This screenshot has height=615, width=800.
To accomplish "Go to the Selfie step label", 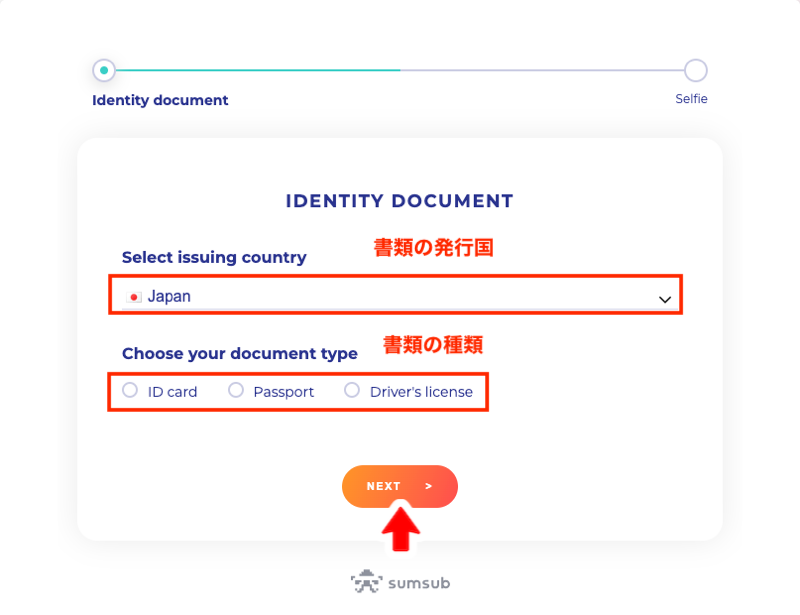I will 691,99.
